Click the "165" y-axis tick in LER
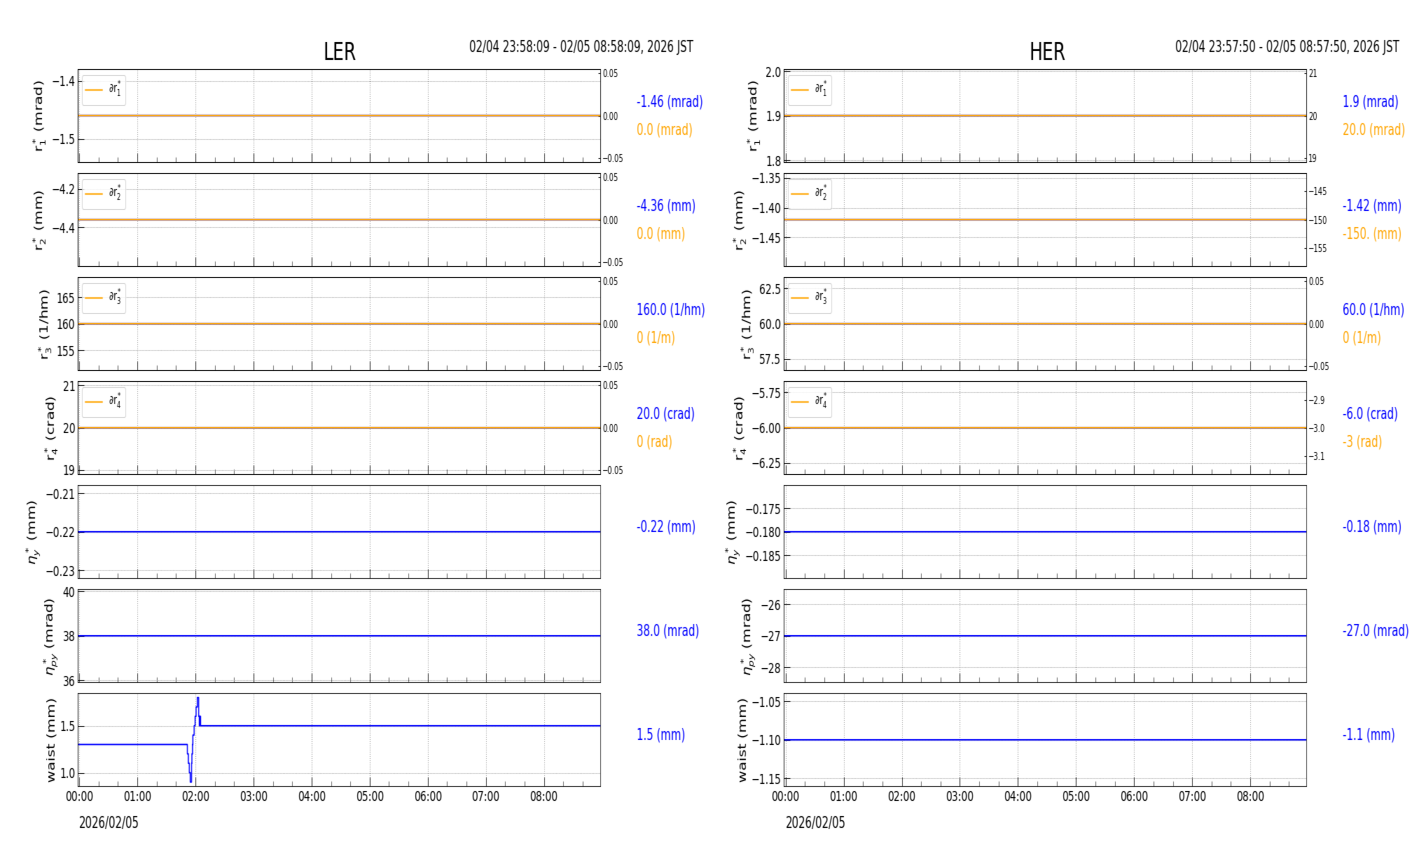This screenshot has width=1412, height=864. pos(65,298)
